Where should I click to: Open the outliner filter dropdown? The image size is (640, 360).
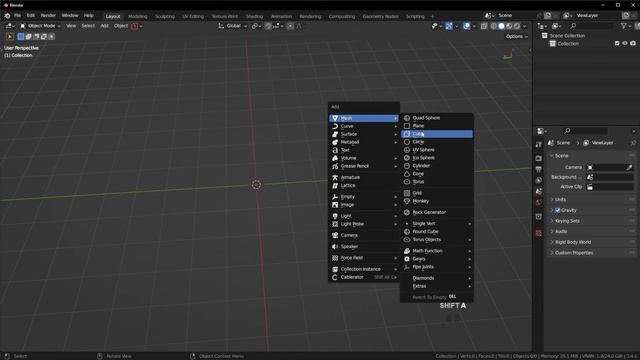pos(625,26)
